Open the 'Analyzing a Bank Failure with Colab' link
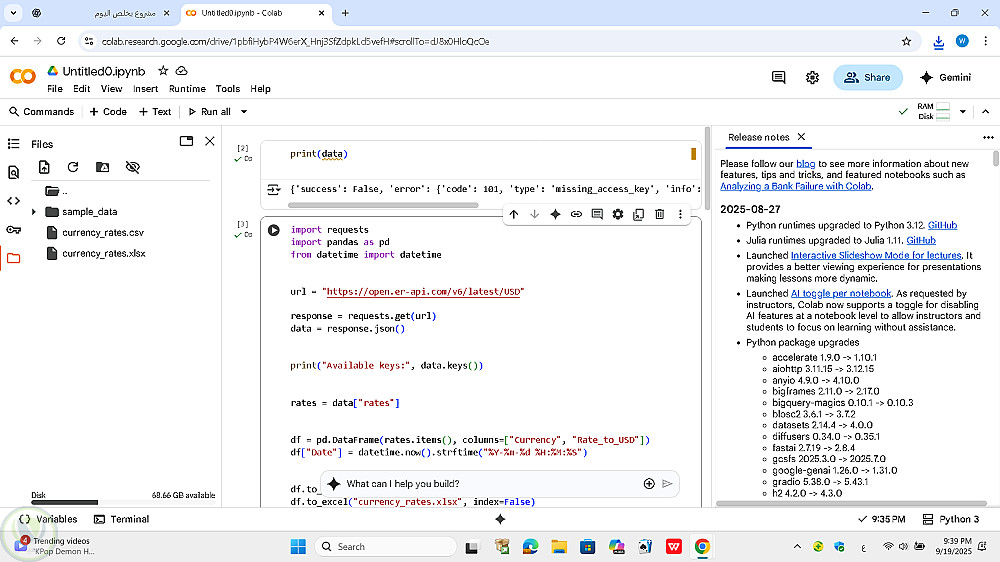Screen dimensions: 1000x562 click(796, 186)
